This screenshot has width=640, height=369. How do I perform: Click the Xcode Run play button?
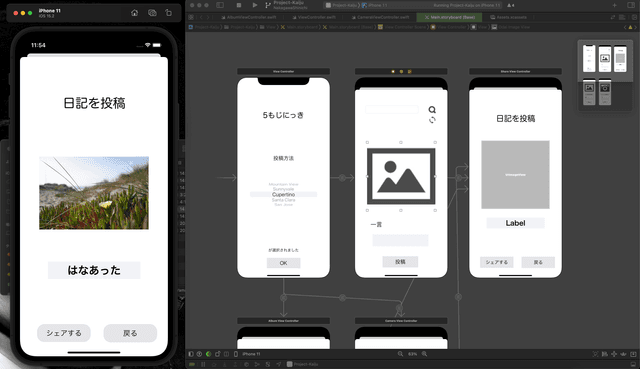[x=255, y=5]
